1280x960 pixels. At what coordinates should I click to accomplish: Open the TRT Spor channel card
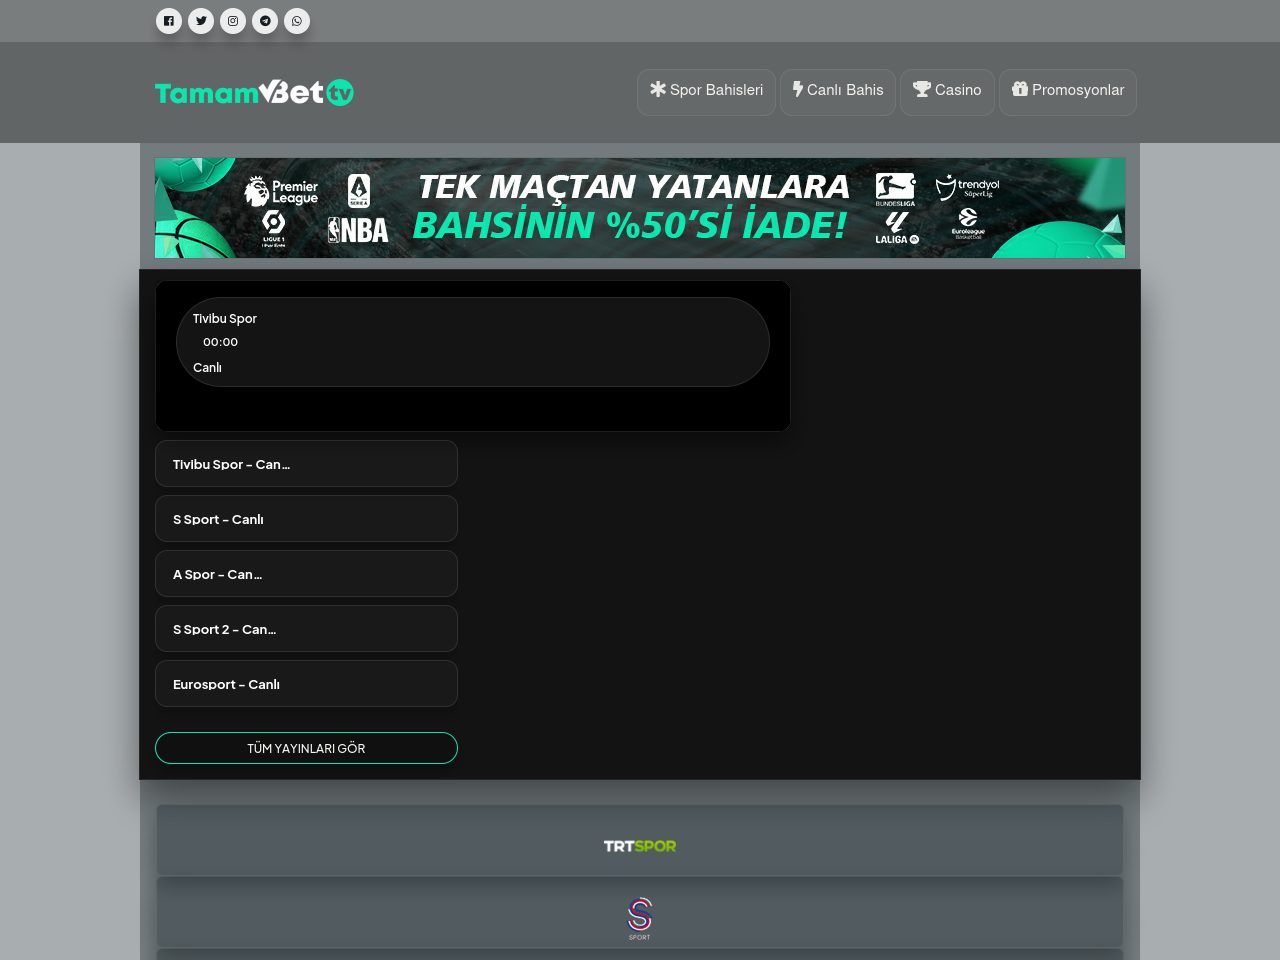coord(640,841)
